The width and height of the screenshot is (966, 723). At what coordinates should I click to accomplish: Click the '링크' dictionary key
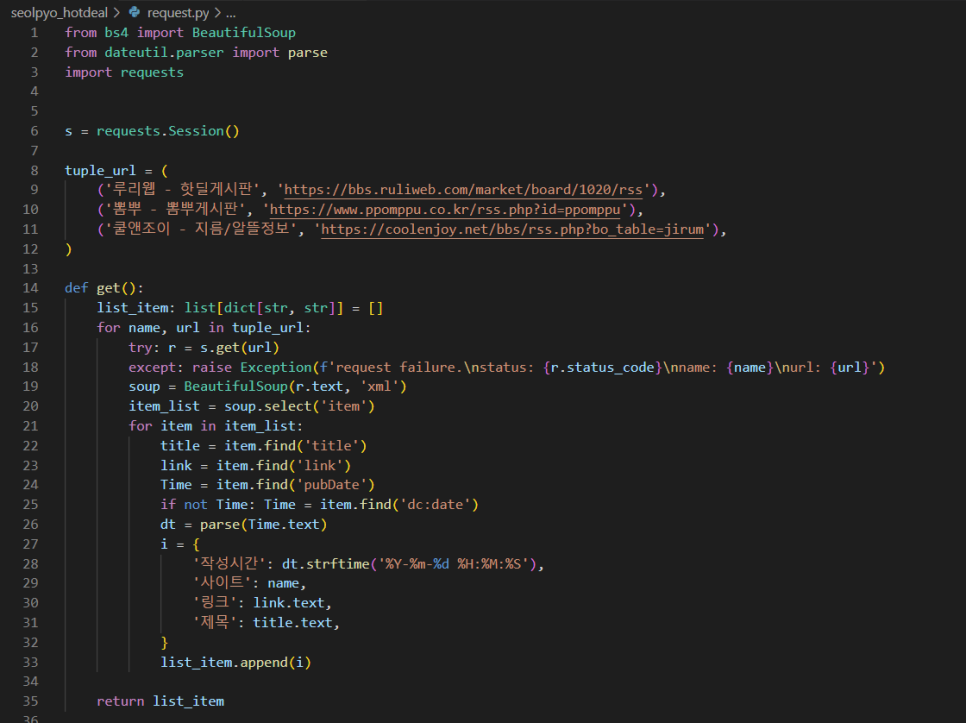click(215, 602)
